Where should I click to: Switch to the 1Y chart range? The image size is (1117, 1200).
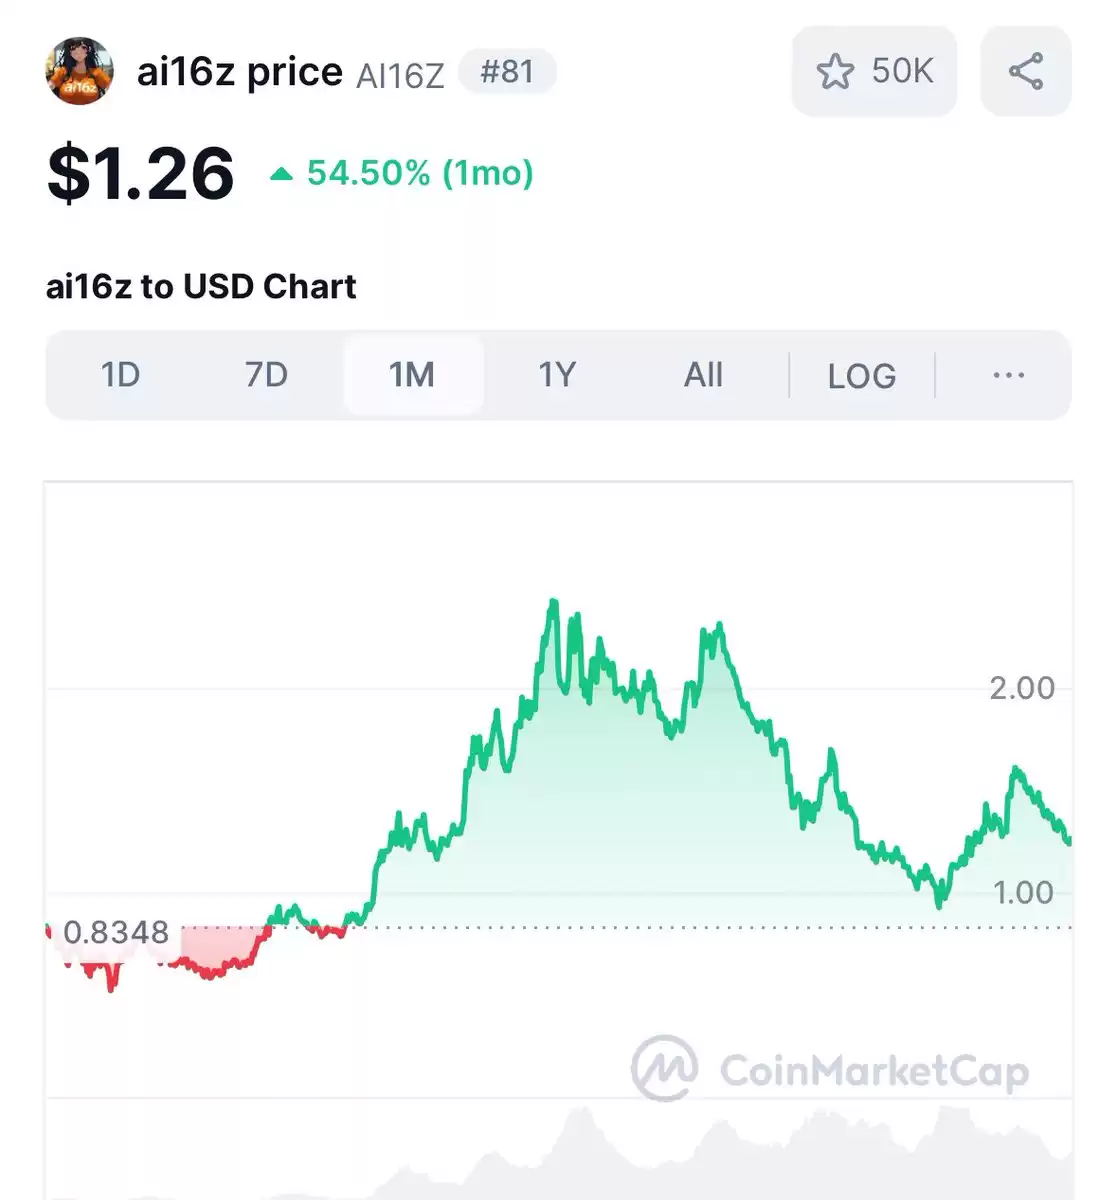click(557, 375)
